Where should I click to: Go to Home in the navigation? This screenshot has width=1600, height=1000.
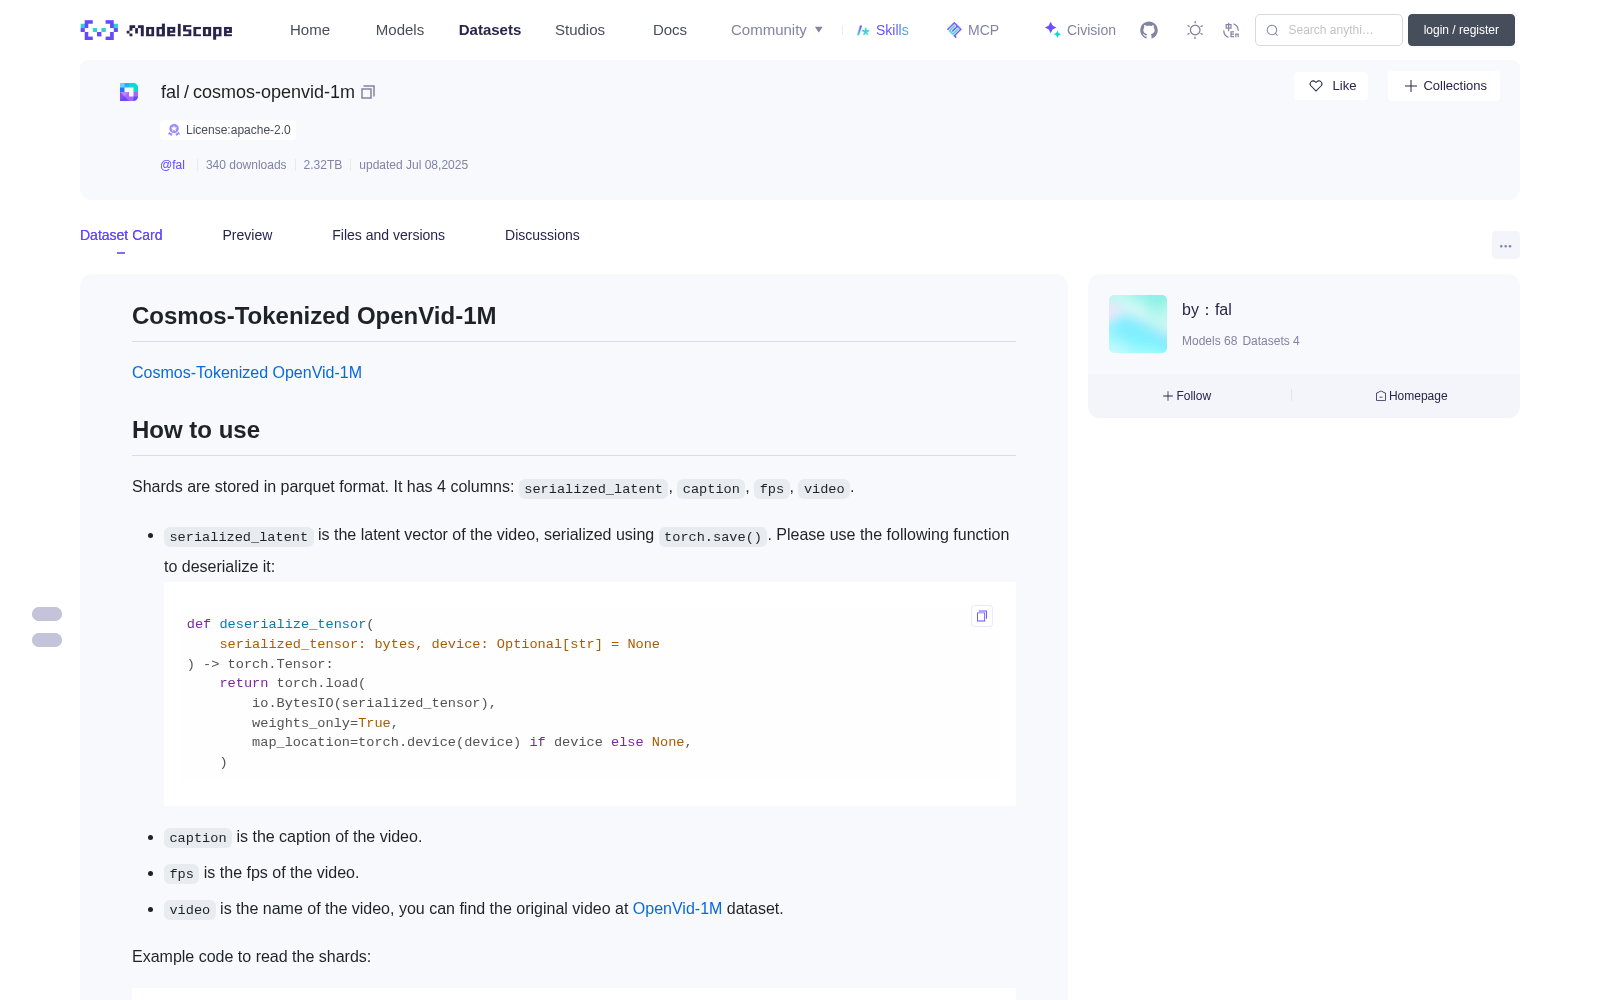click(x=310, y=30)
